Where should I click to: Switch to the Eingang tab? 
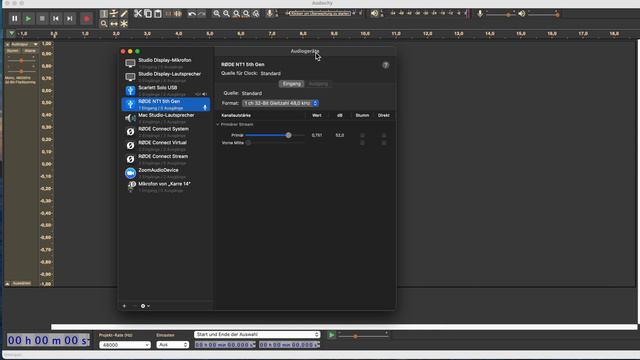pos(291,84)
